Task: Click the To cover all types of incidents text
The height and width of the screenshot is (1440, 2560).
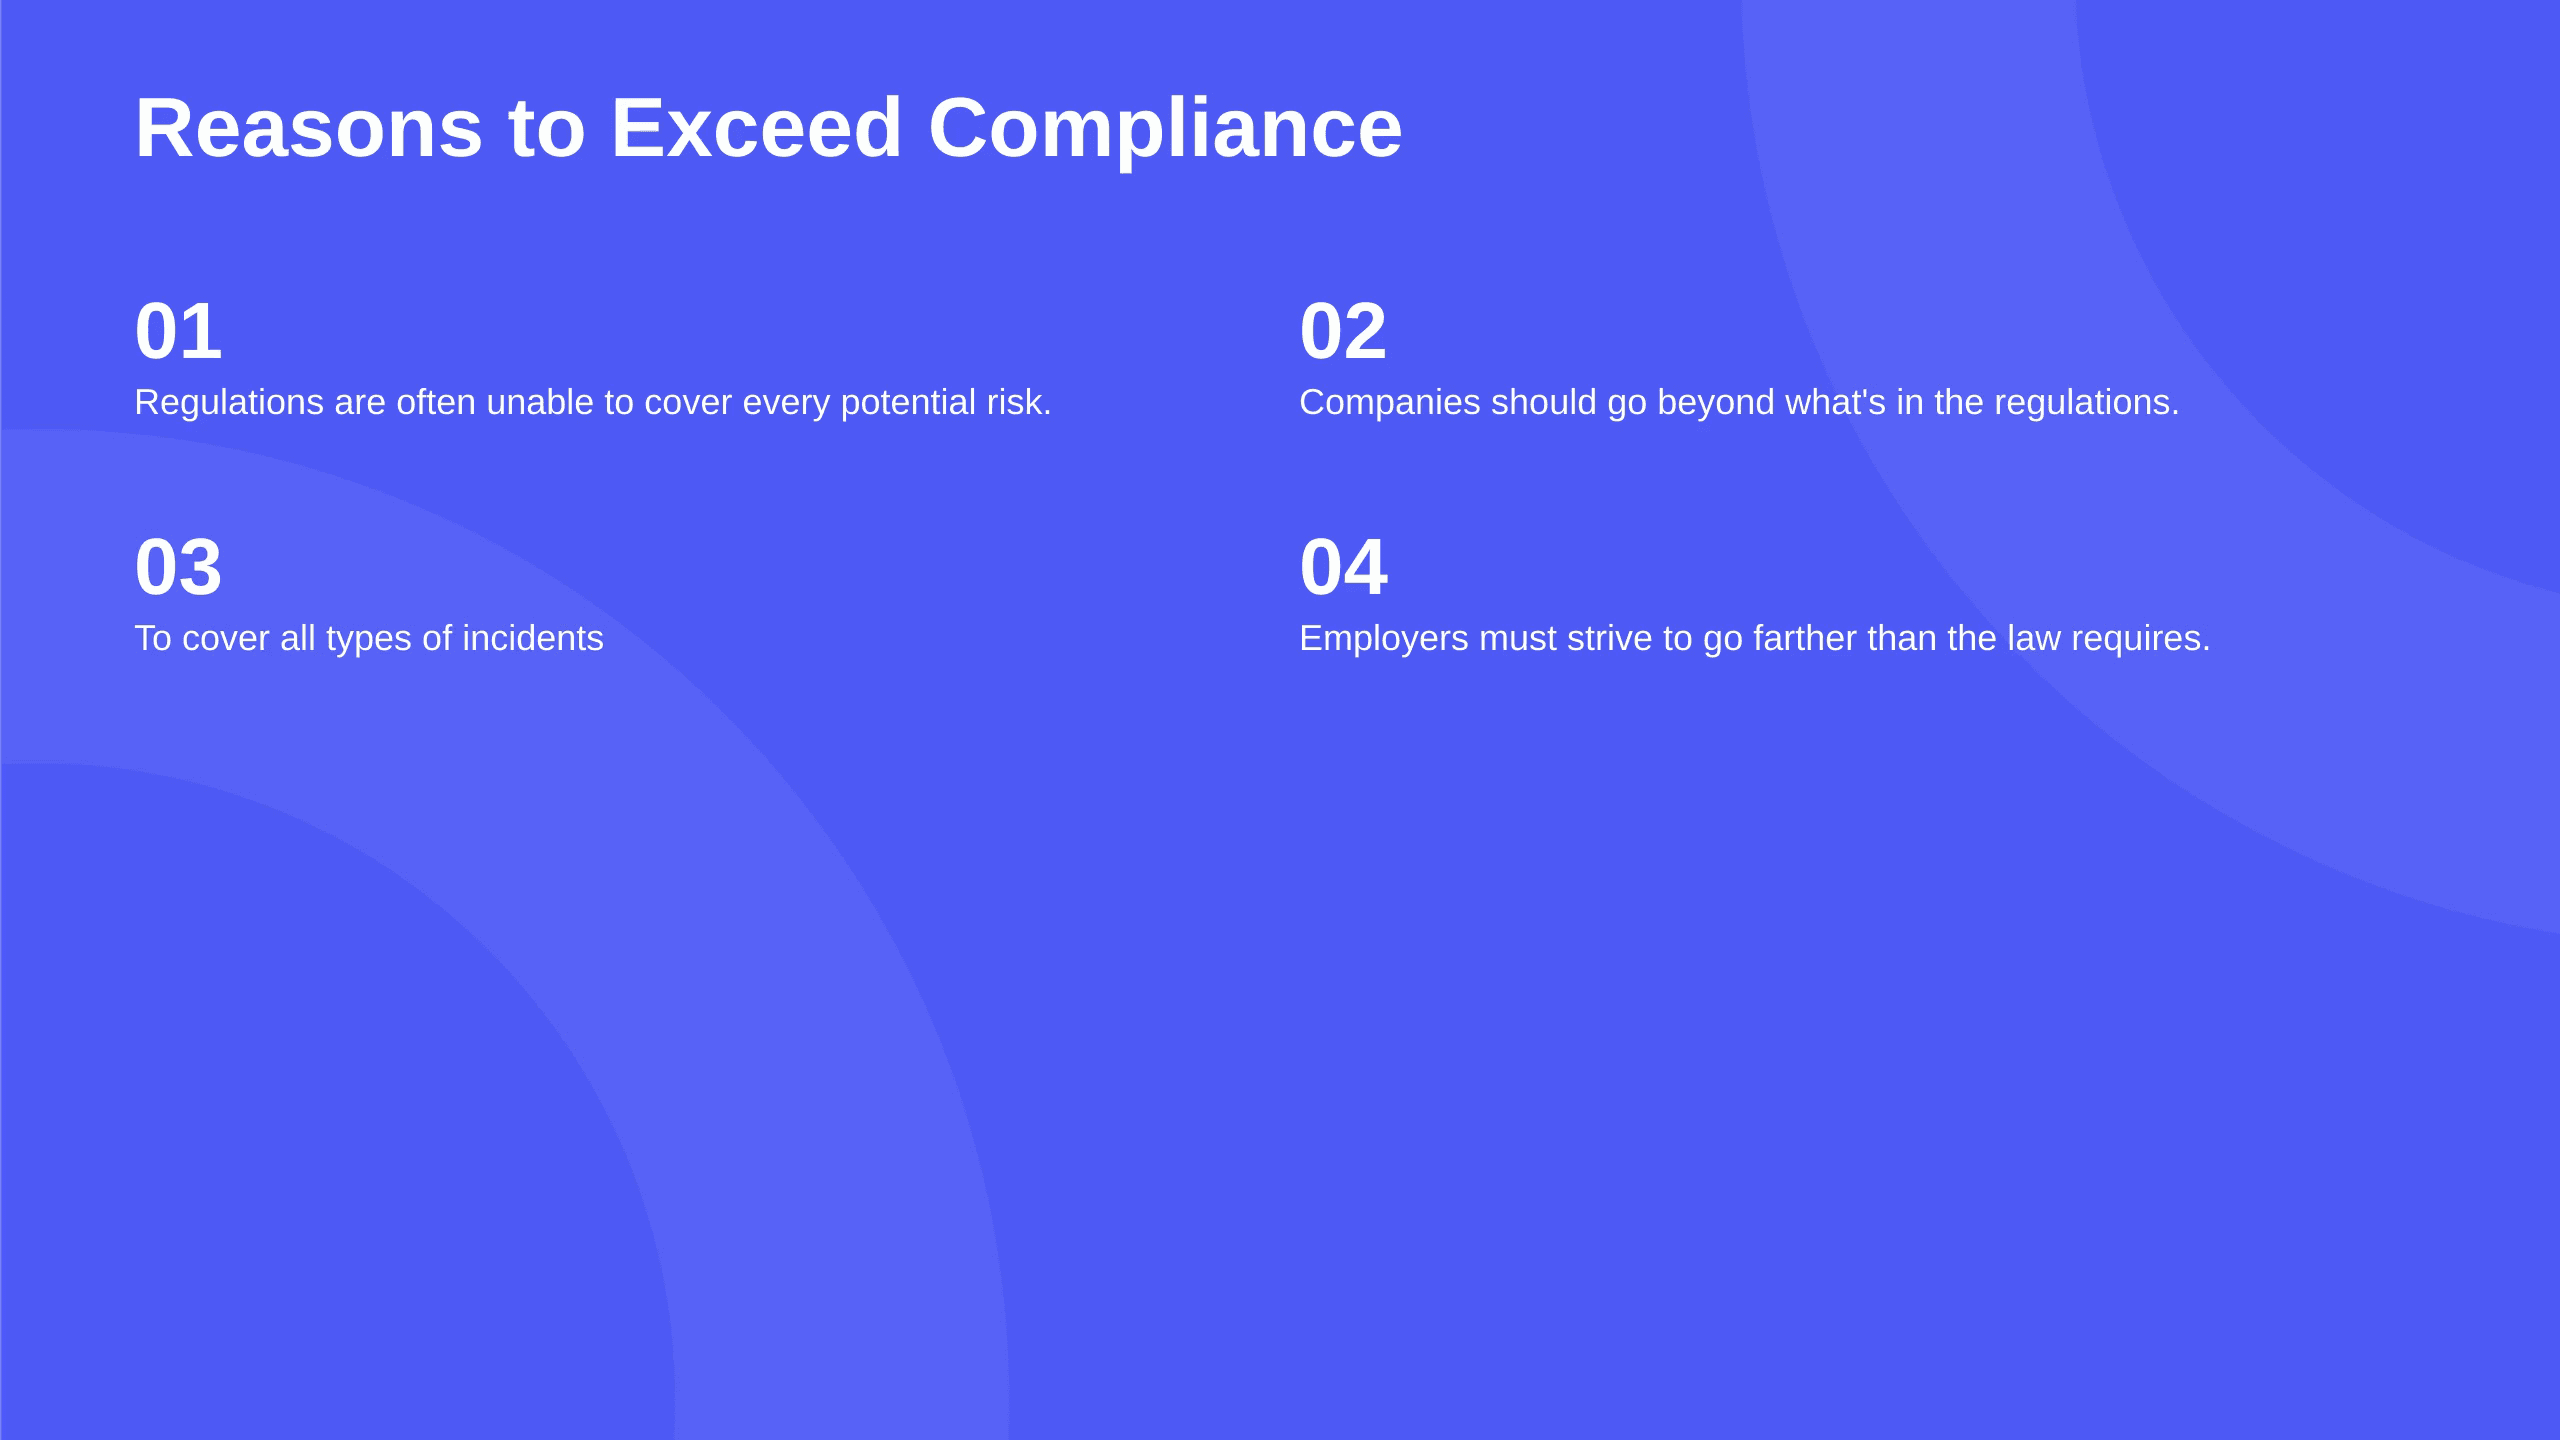Action: point(369,638)
